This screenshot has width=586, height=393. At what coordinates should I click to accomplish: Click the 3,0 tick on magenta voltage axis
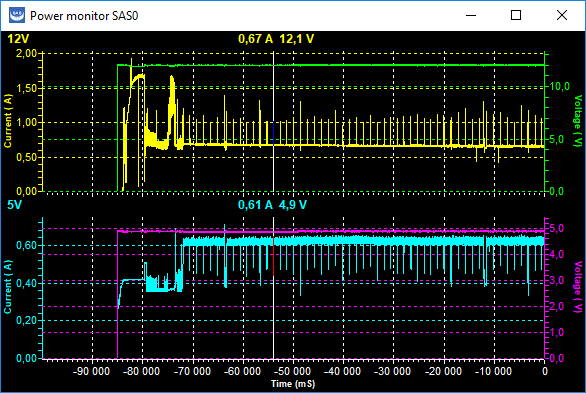[x=557, y=281]
